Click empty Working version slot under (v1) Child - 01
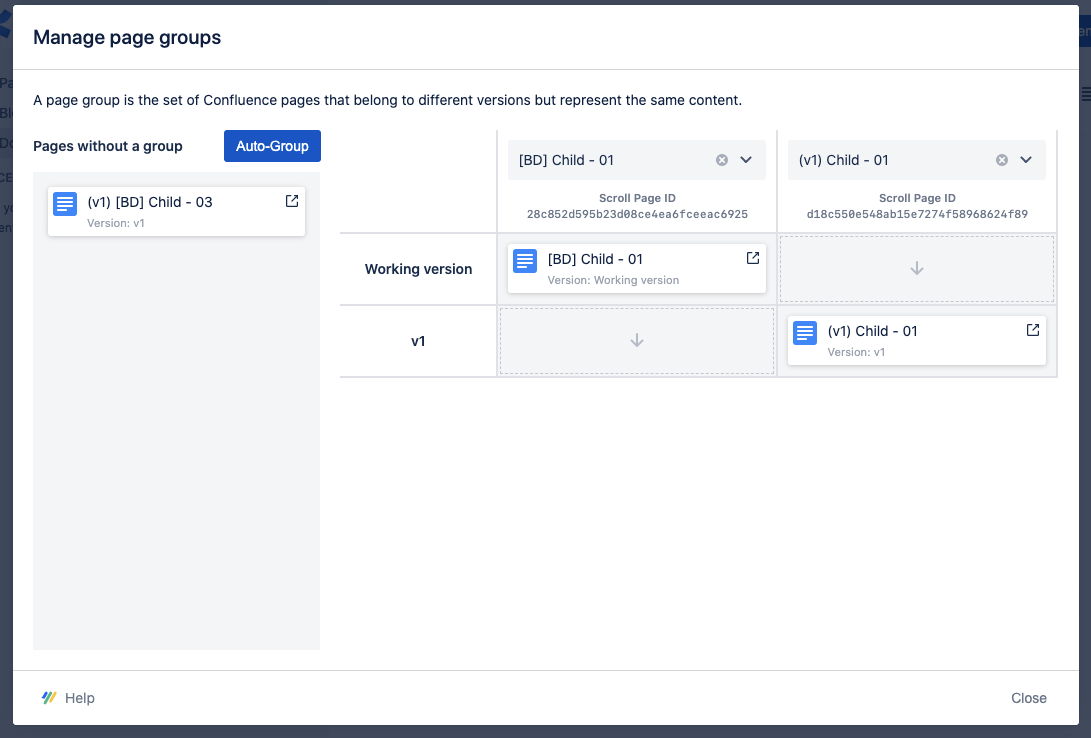 point(917,269)
